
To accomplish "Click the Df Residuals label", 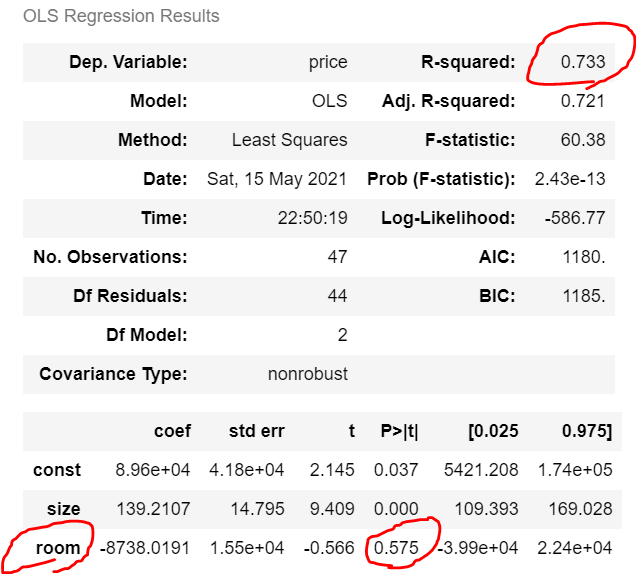I will 130,295.
